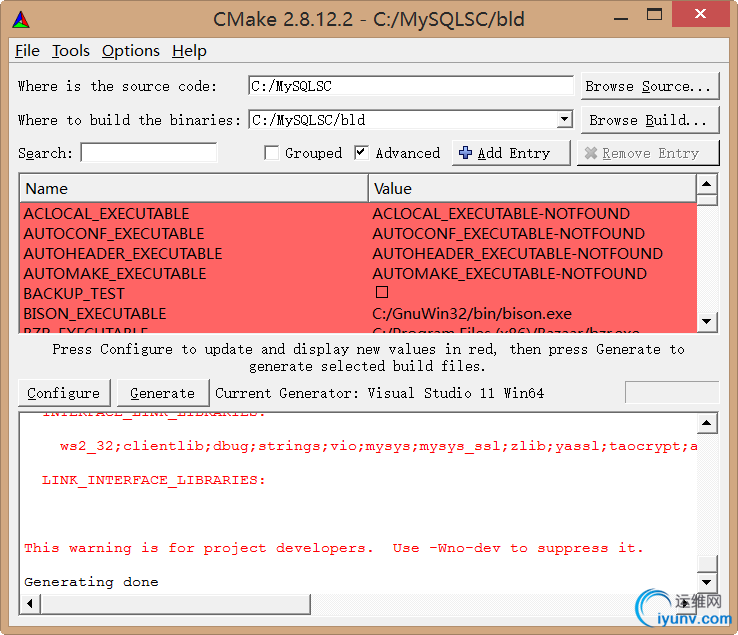738x635 pixels.
Task: Close the CMake window
Action: (x=700, y=14)
